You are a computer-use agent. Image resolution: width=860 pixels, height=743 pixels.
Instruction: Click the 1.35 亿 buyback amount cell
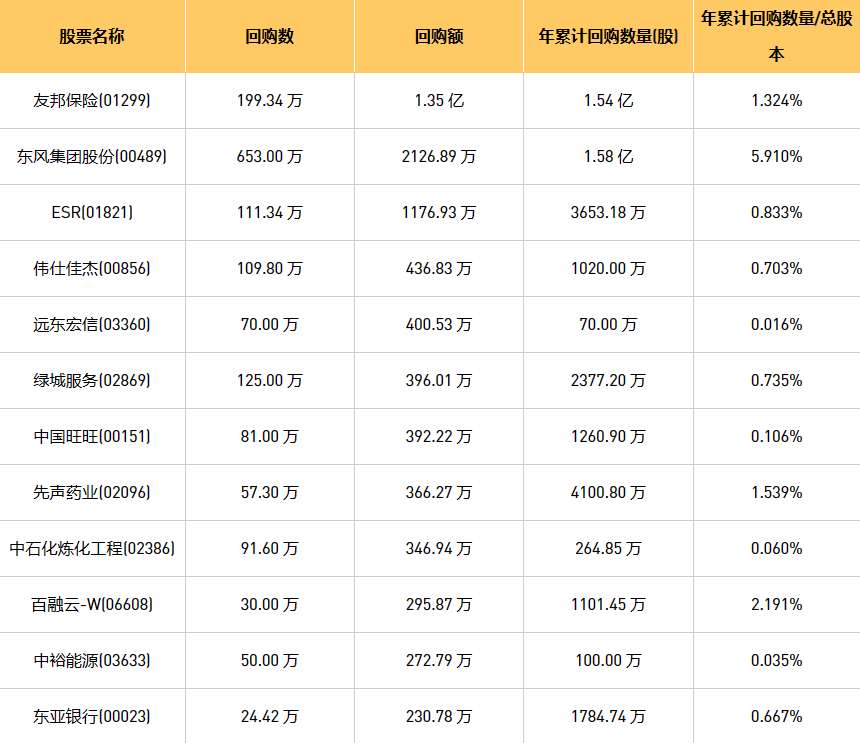click(x=439, y=100)
